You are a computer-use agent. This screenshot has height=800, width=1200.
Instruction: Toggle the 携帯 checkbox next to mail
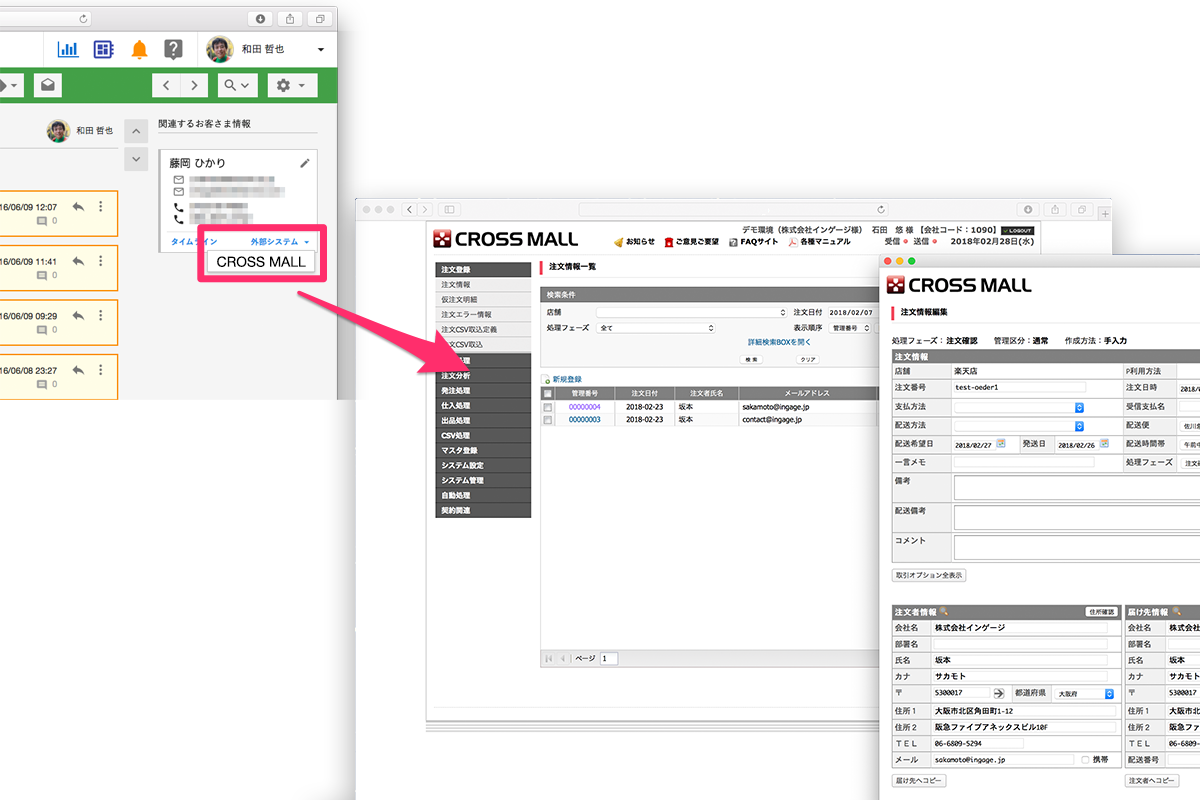click(1085, 760)
